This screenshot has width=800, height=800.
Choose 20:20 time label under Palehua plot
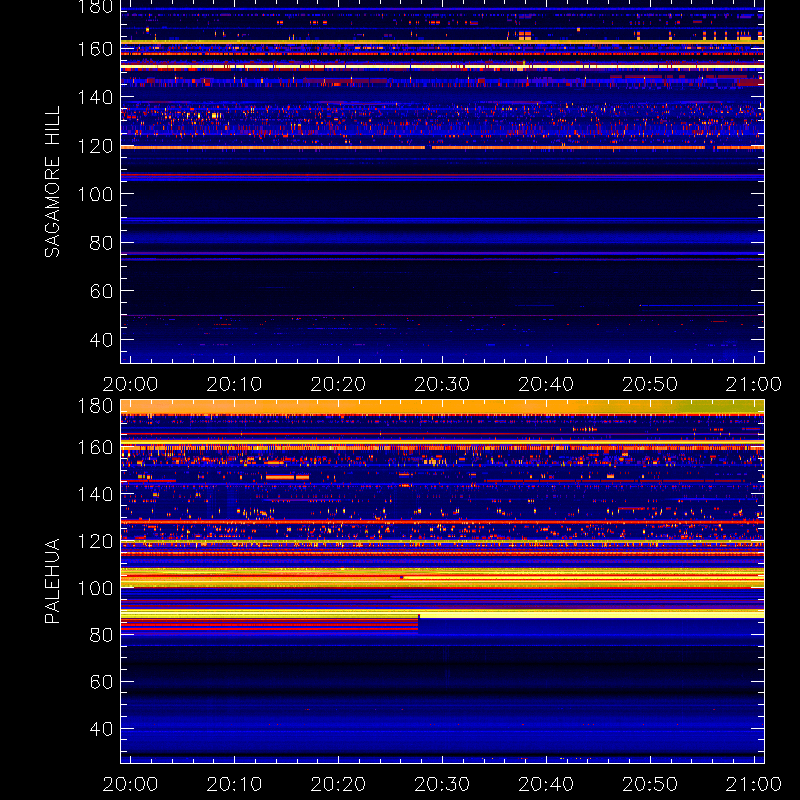click(x=338, y=784)
